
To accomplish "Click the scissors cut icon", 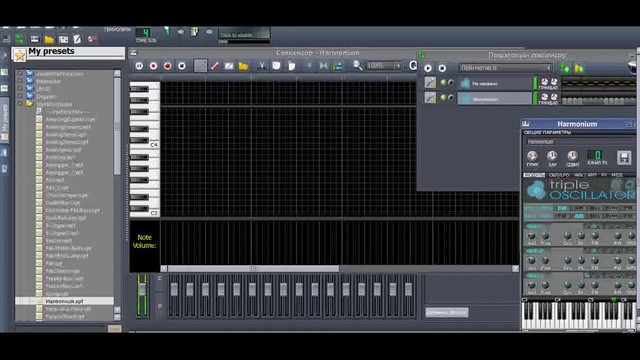I will pyautogui.click(x=262, y=66).
